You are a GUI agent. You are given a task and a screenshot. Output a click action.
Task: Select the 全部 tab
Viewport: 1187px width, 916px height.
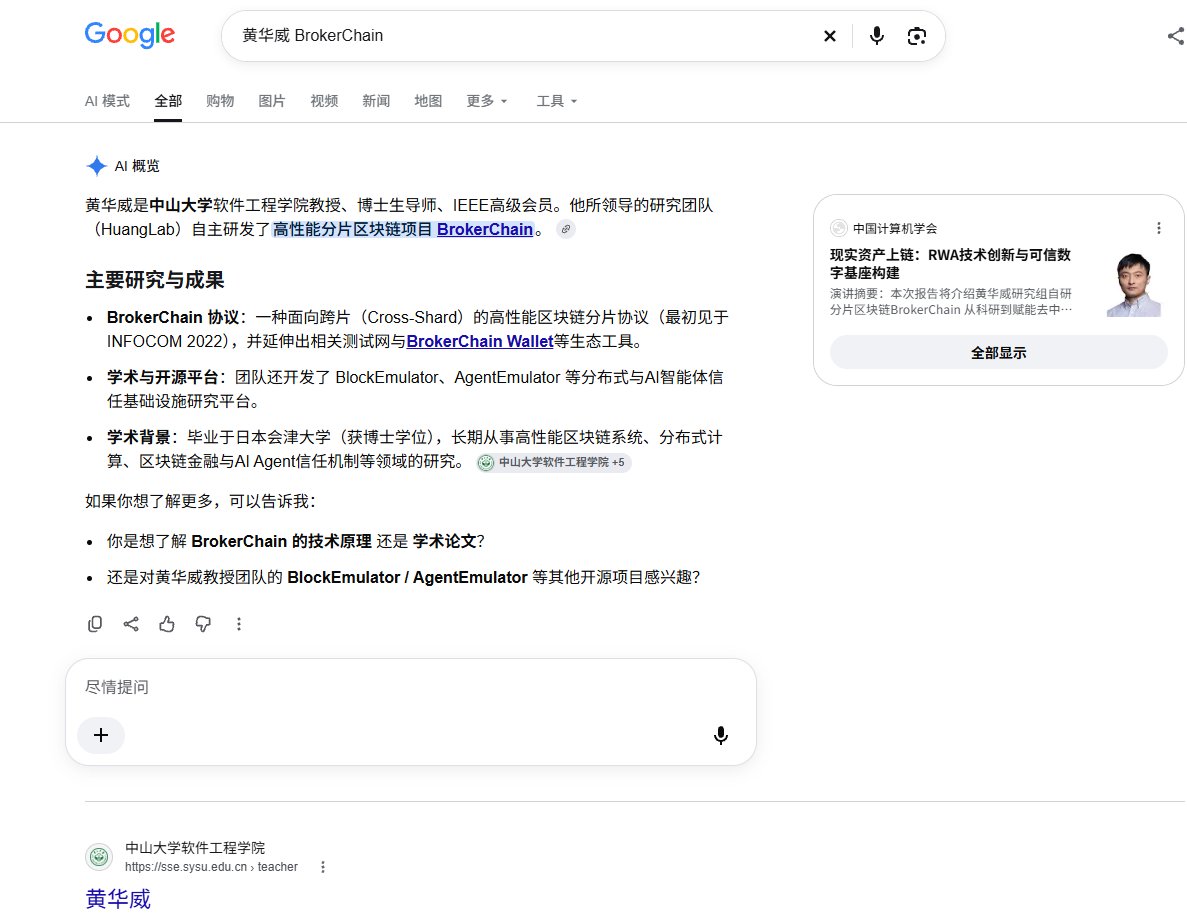(x=168, y=101)
